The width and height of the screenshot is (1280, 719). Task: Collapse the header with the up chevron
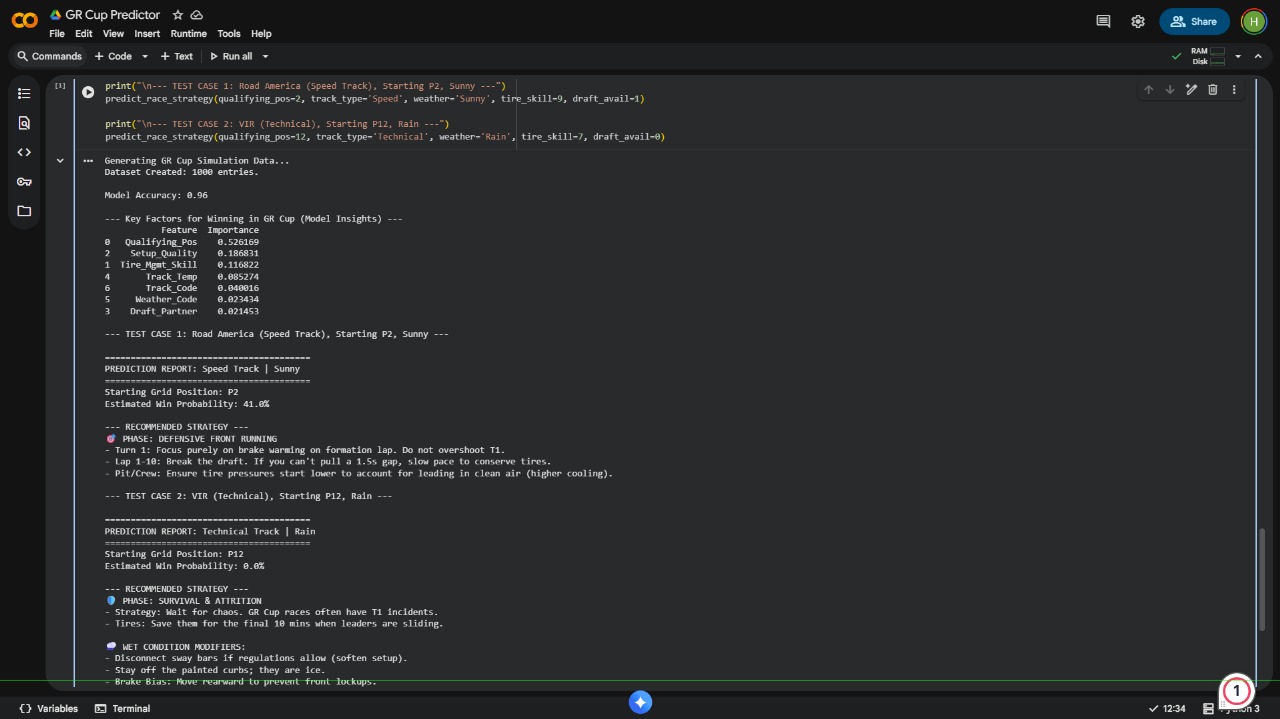[1257, 56]
